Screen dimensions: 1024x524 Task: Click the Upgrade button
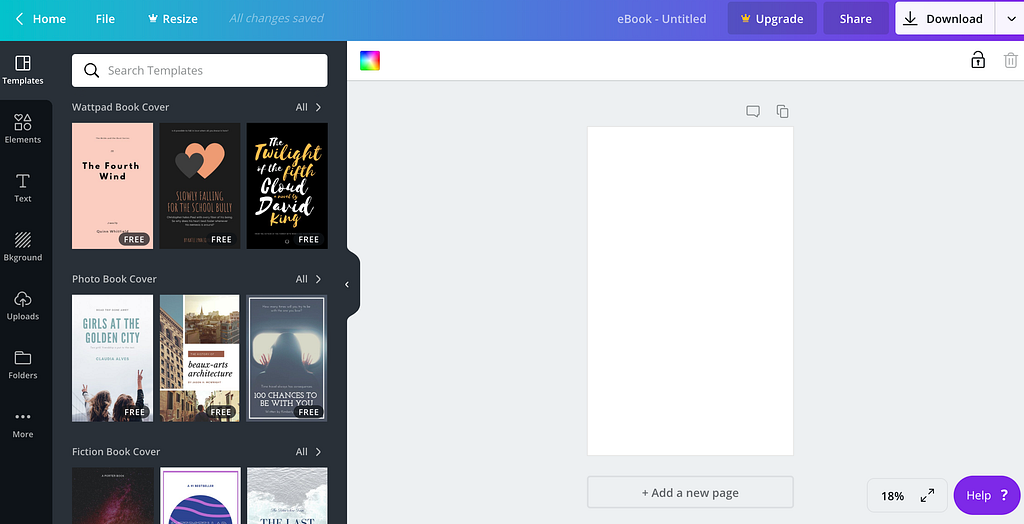(x=772, y=19)
